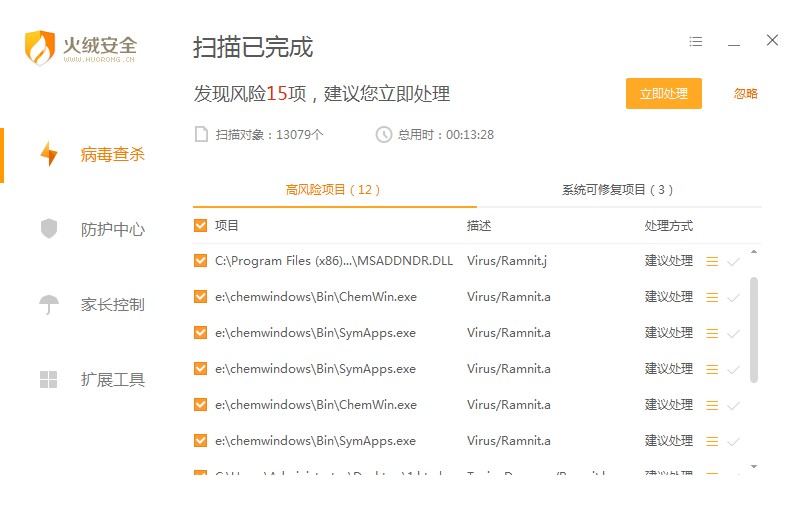The image size is (800, 515).
Task: Switch to 系统可修复项目 (3) tab
Action: point(617,190)
